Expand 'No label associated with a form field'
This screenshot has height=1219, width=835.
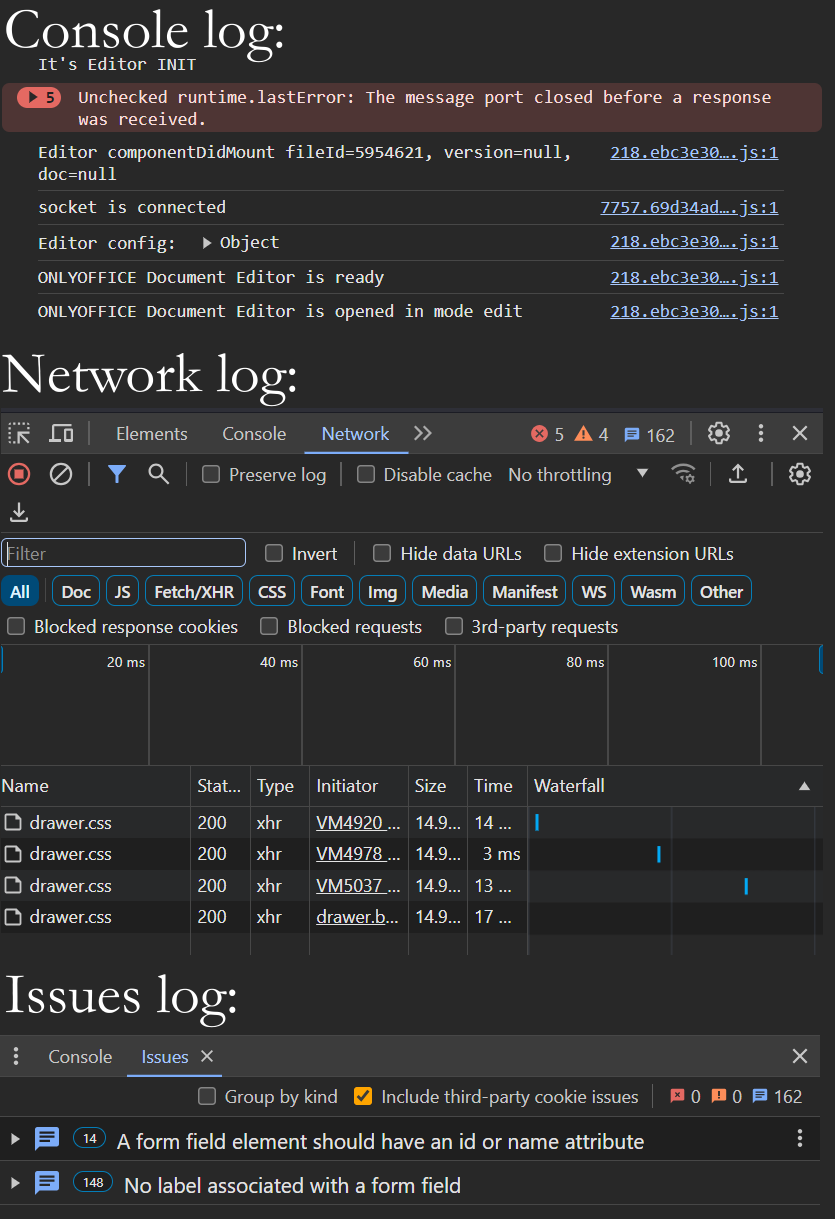pyautogui.click(x=15, y=1183)
